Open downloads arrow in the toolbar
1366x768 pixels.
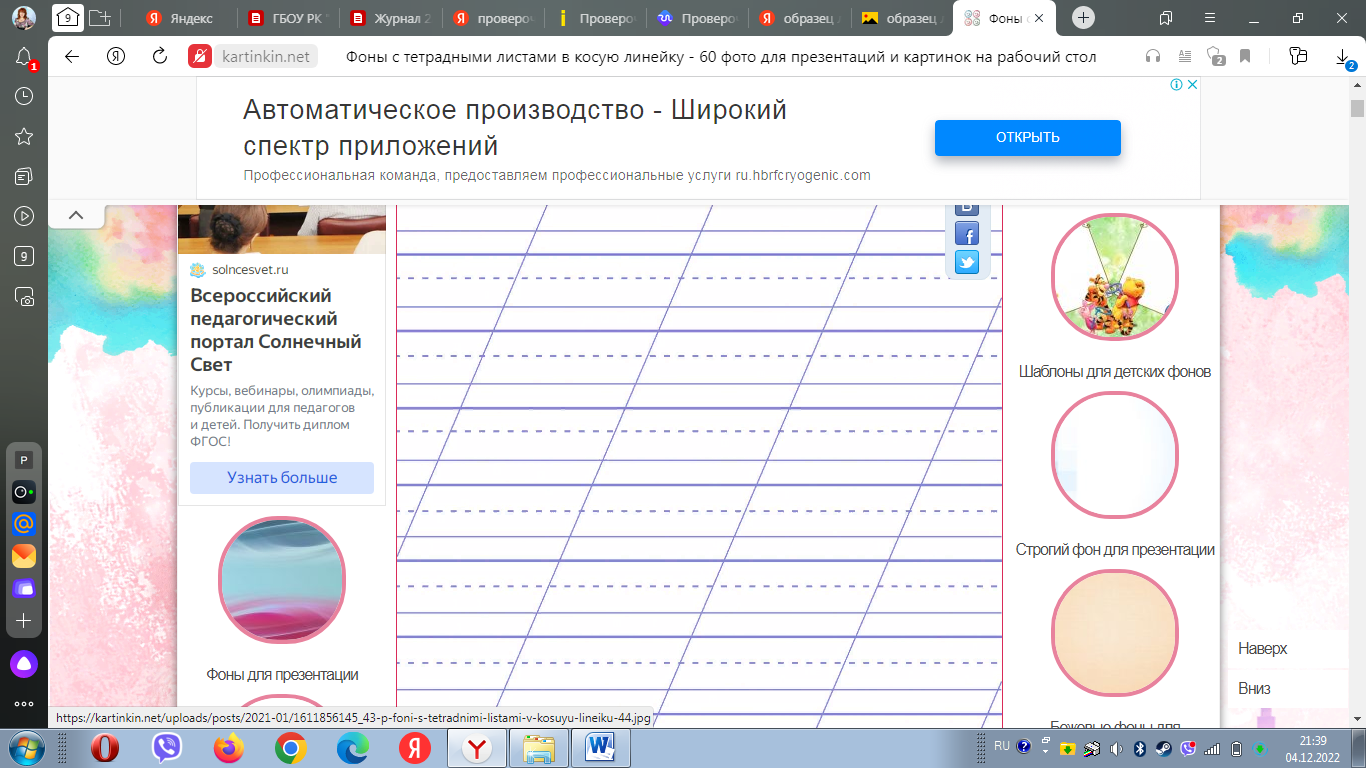(1344, 58)
